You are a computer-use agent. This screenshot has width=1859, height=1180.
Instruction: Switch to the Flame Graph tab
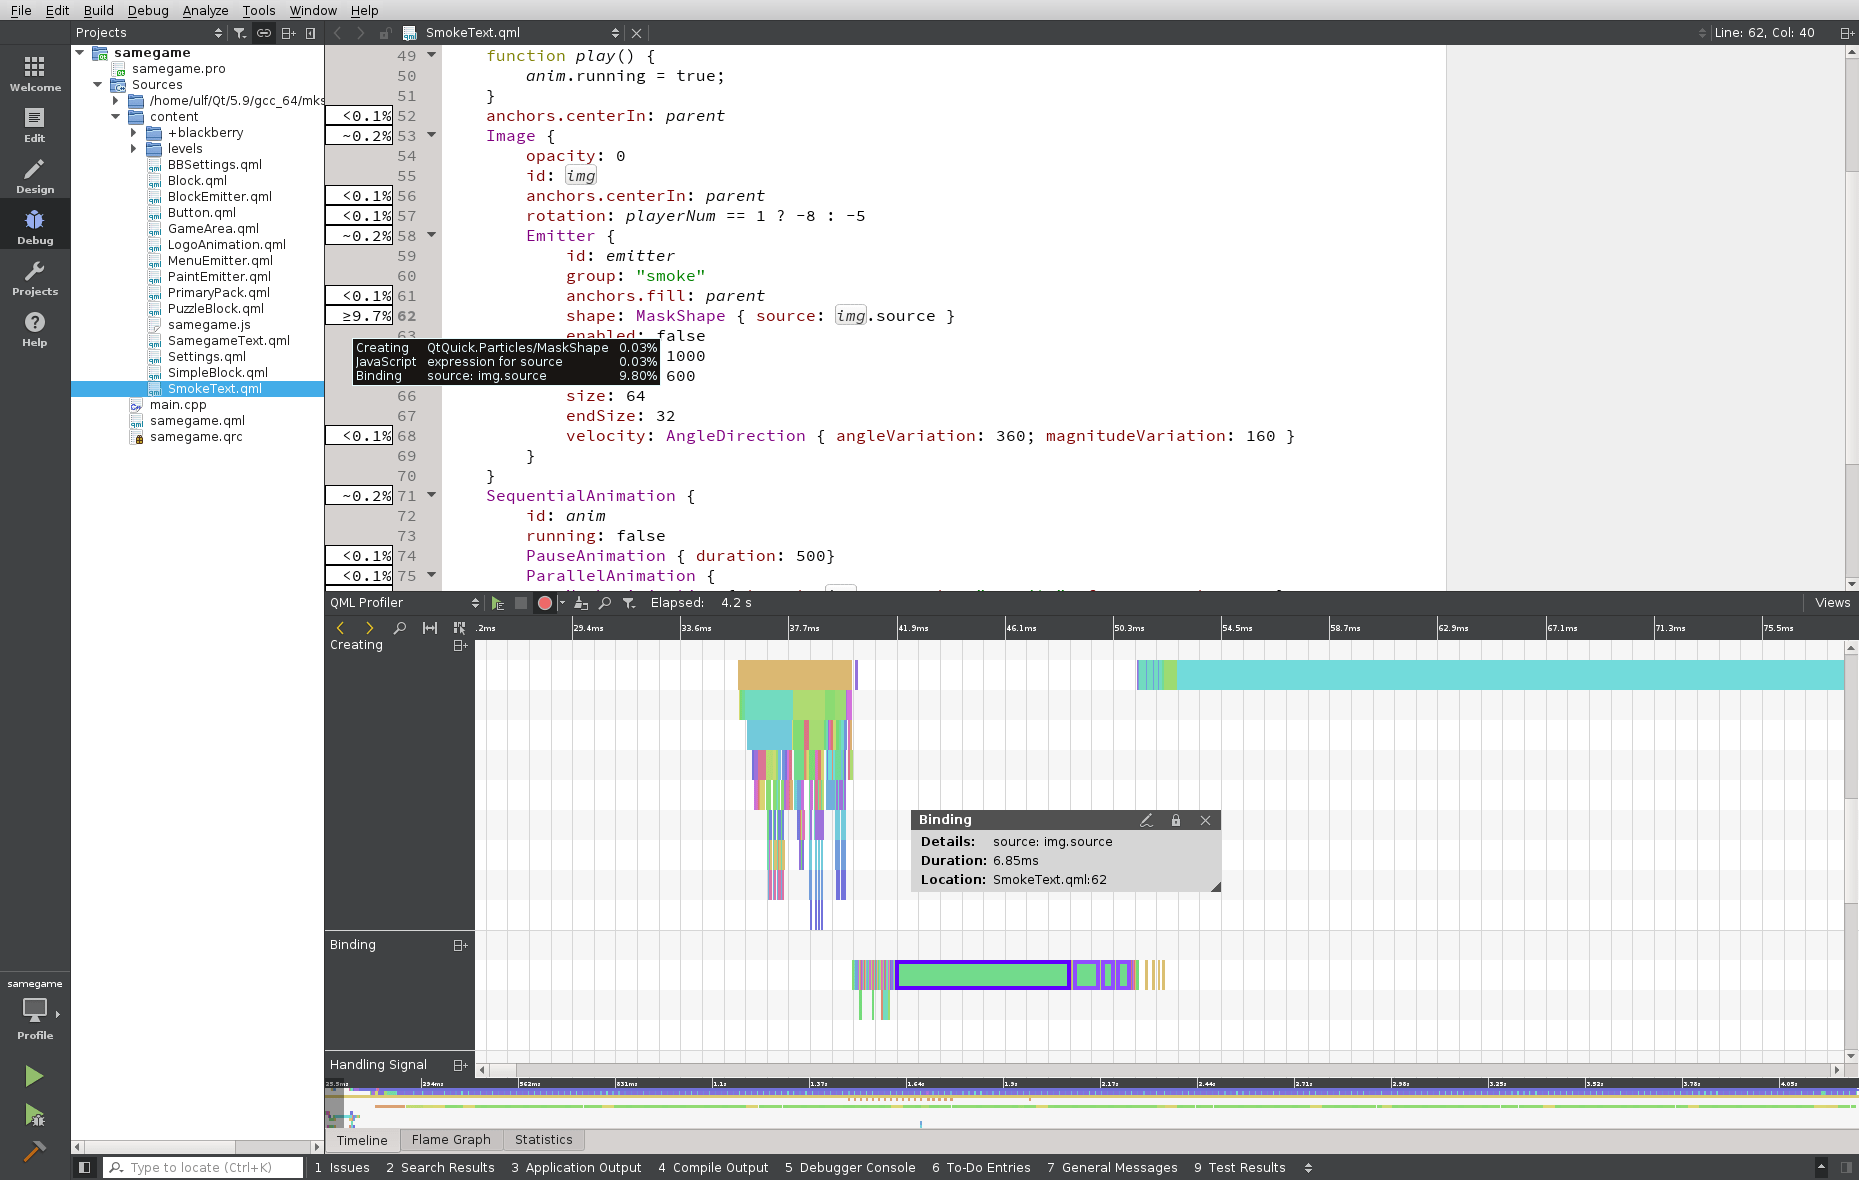[x=451, y=1140]
